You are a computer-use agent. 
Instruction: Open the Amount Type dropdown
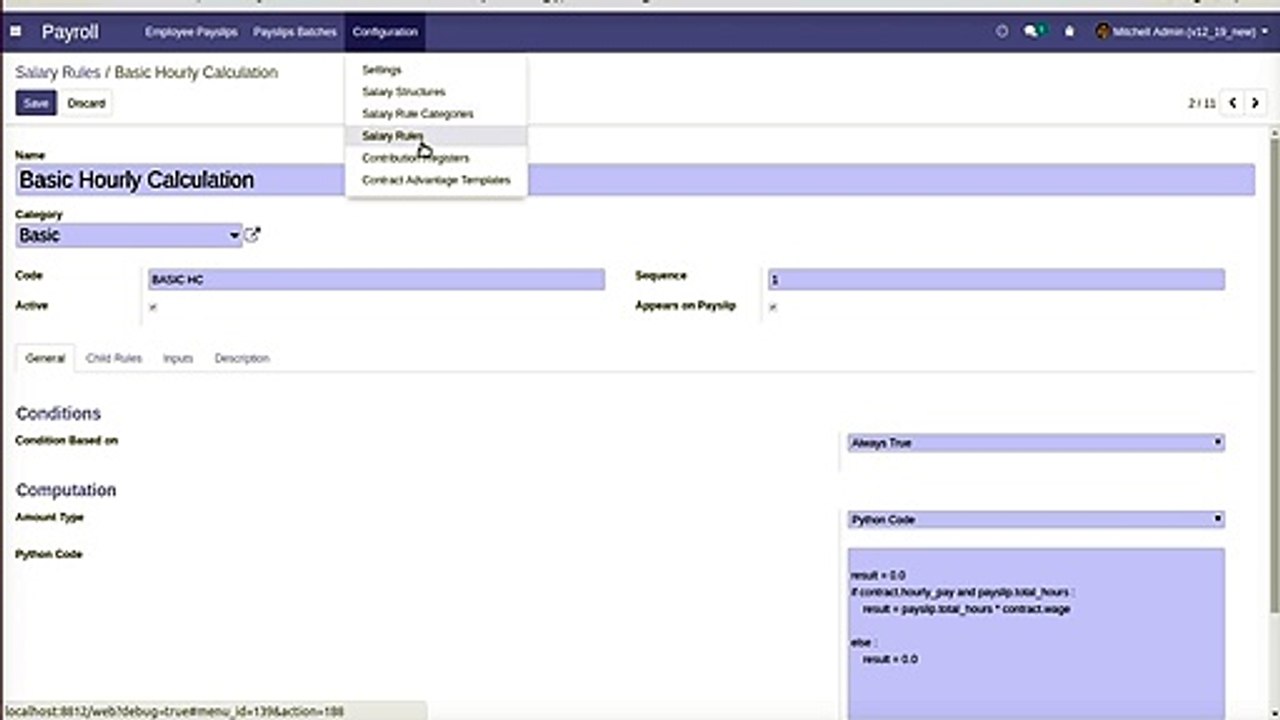1036,520
